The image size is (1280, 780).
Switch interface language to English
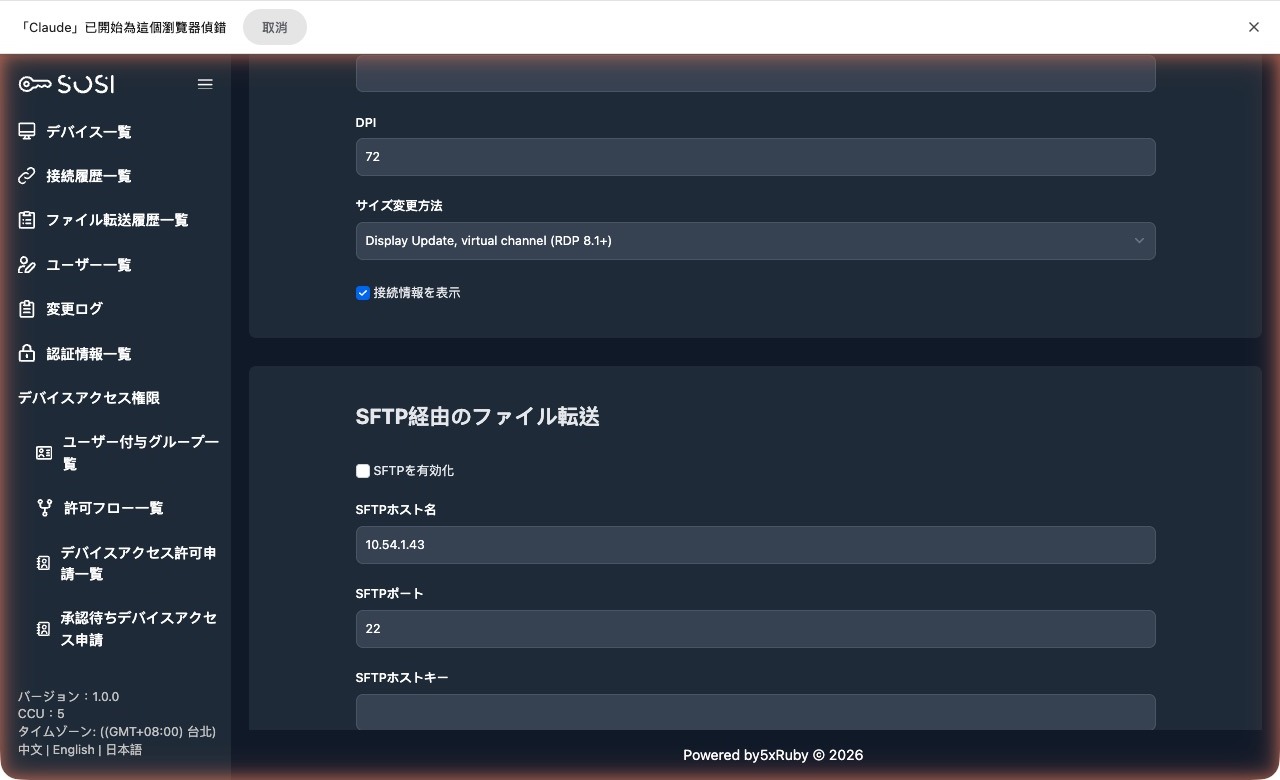click(x=73, y=749)
